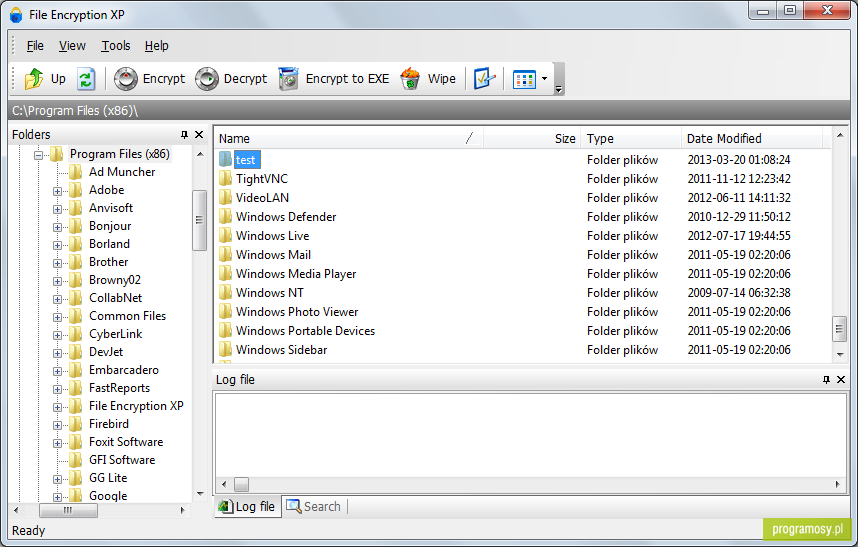Expand the Embarcadero folder node
Viewport: 858px width, 547px height.
(57, 371)
